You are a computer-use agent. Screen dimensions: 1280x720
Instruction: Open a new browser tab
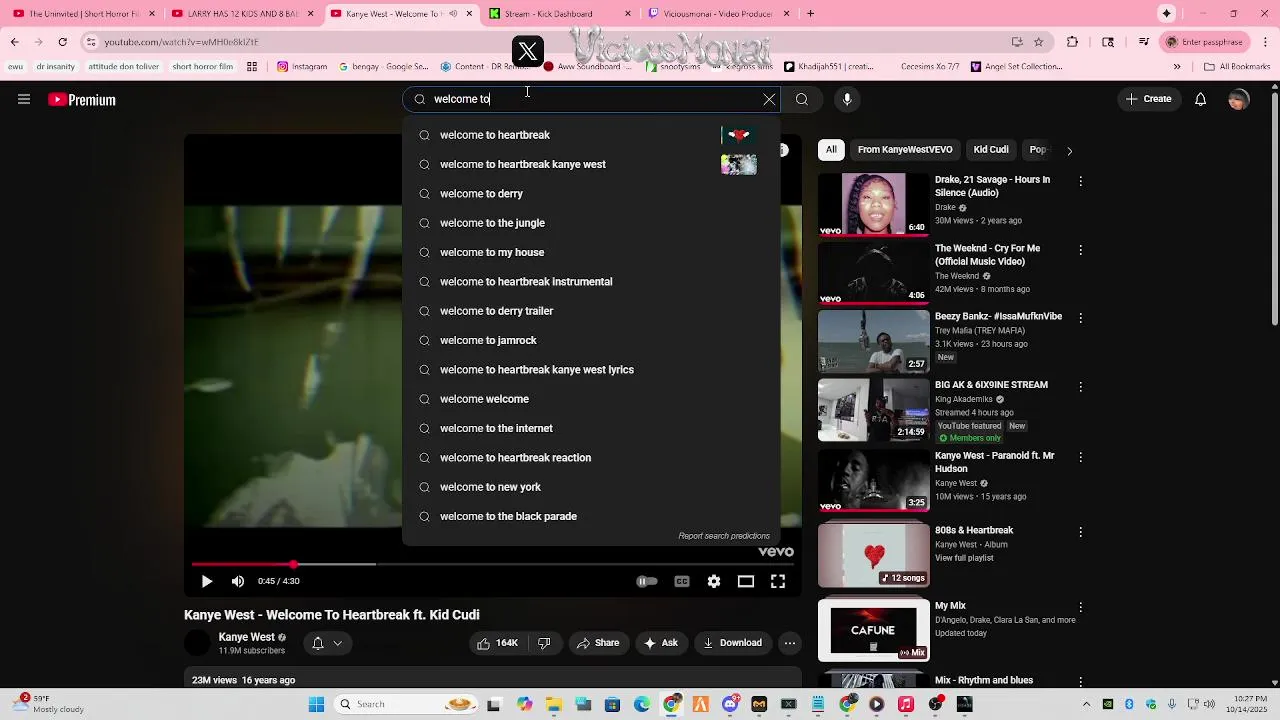(x=810, y=14)
